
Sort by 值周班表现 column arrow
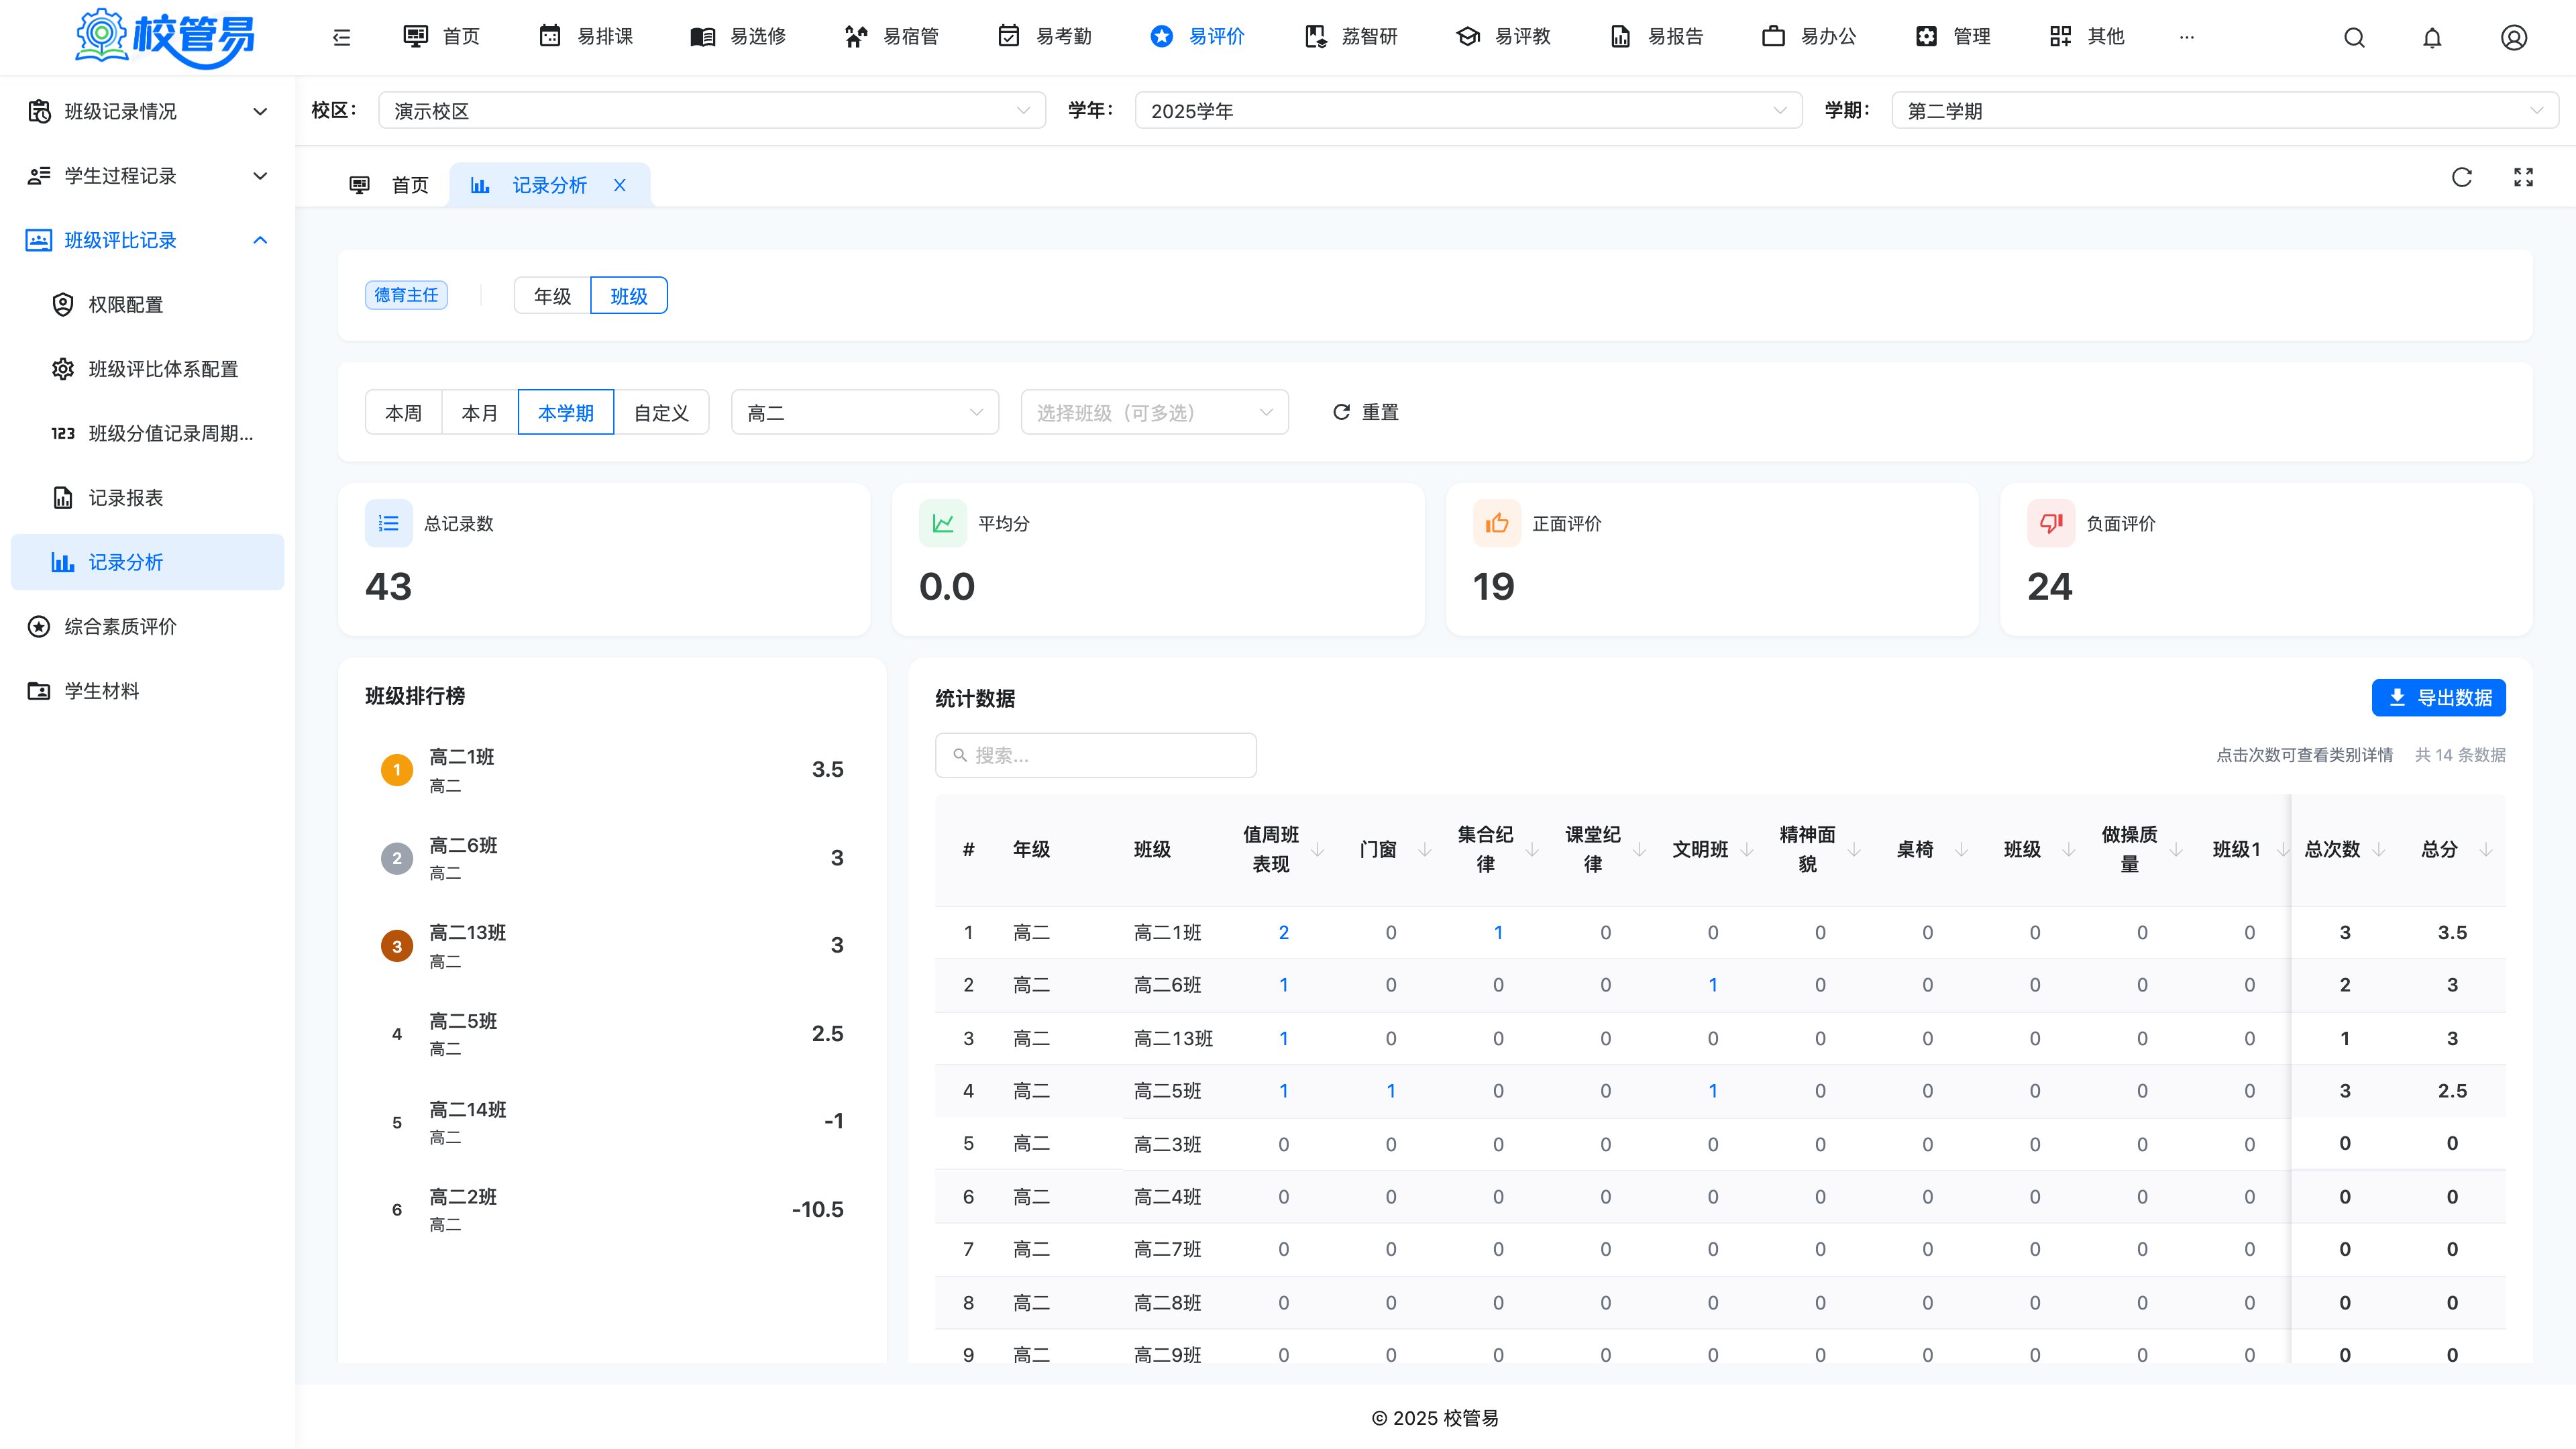pyautogui.click(x=1317, y=850)
